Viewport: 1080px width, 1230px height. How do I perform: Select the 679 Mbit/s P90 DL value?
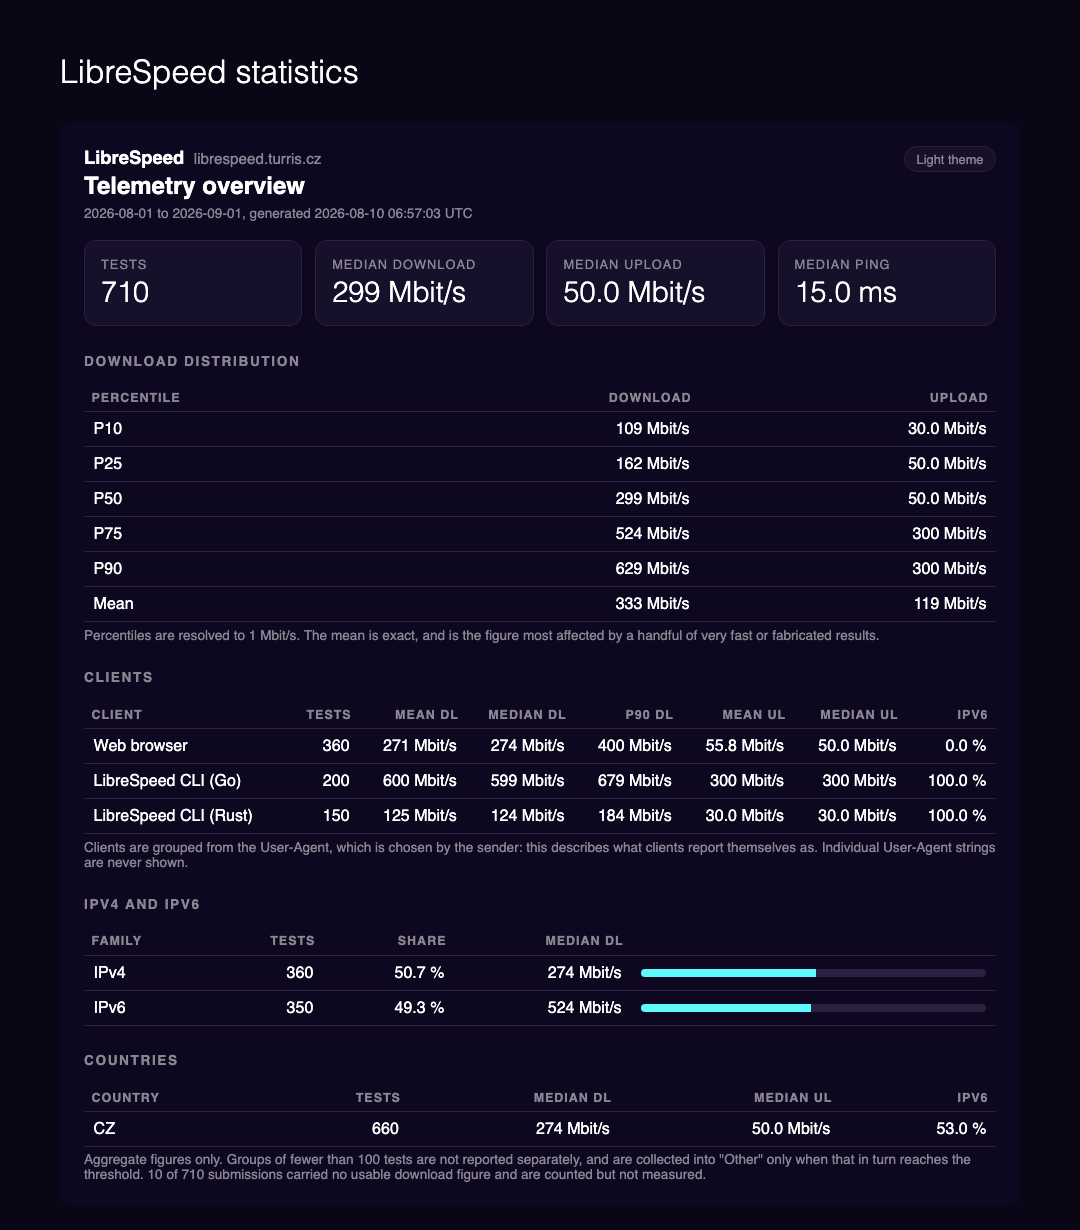tap(635, 781)
